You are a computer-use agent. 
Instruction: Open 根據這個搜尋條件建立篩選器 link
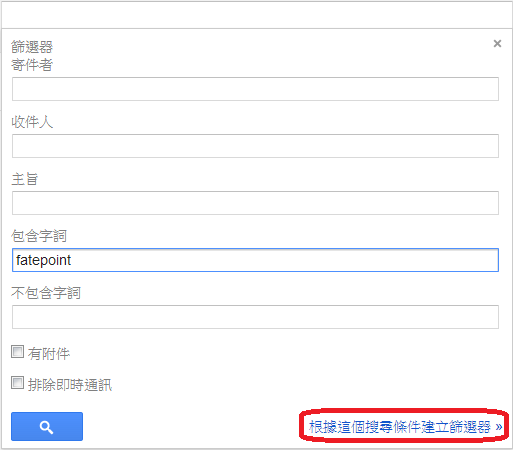click(400, 427)
